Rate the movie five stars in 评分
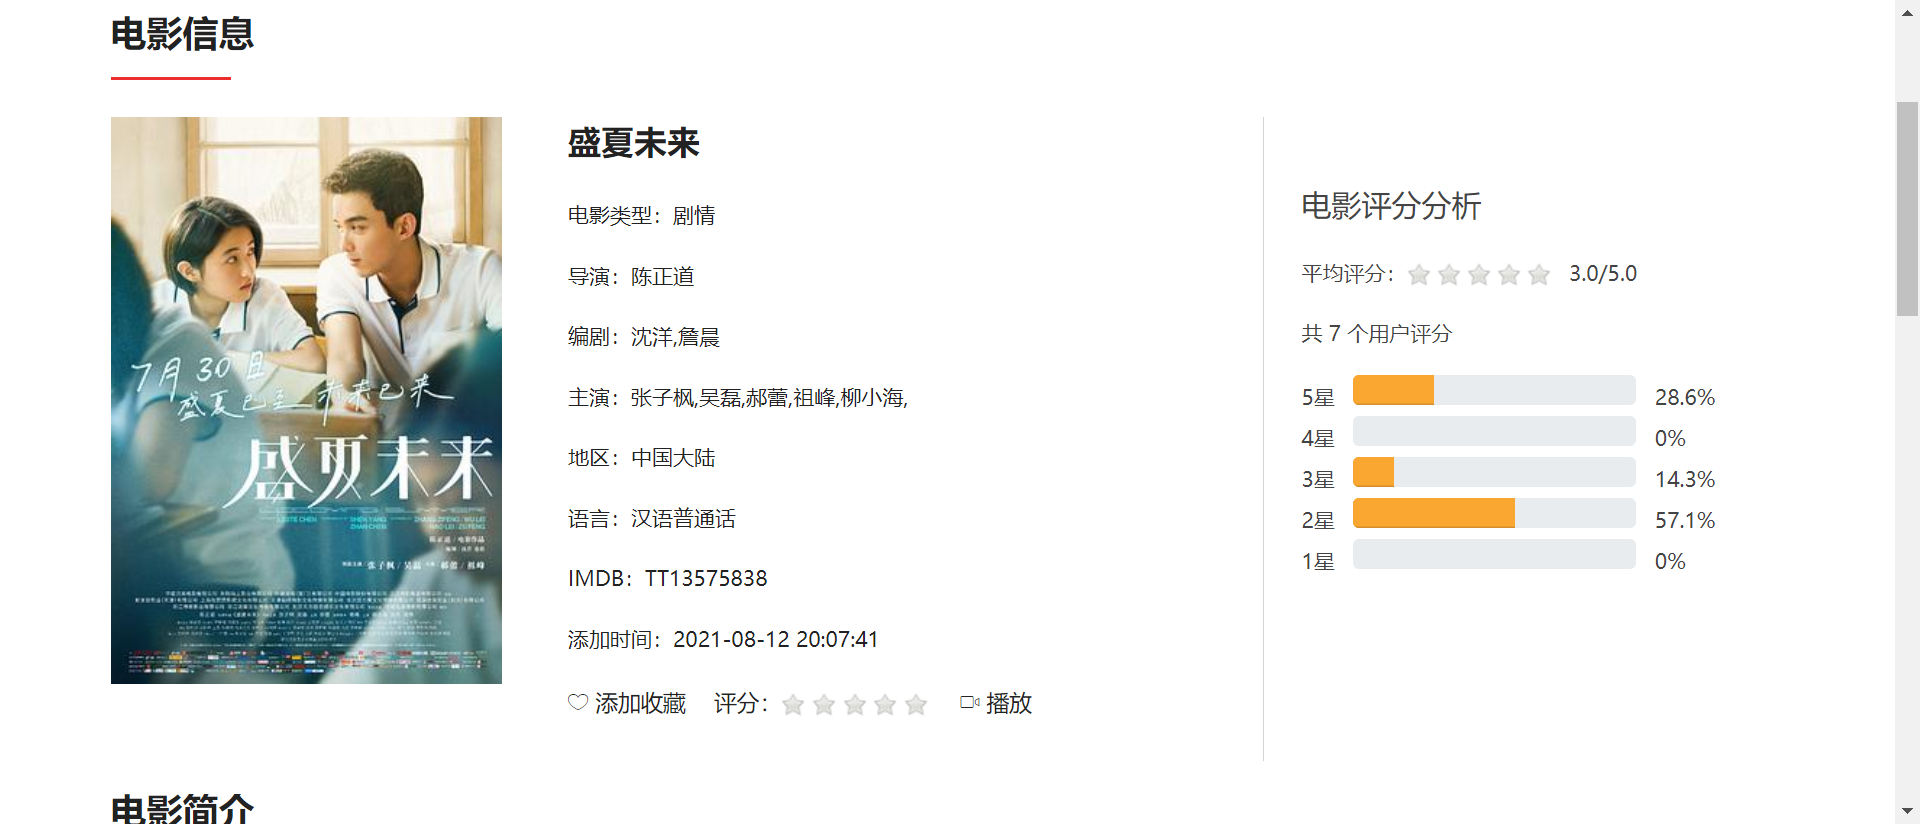 tap(916, 705)
